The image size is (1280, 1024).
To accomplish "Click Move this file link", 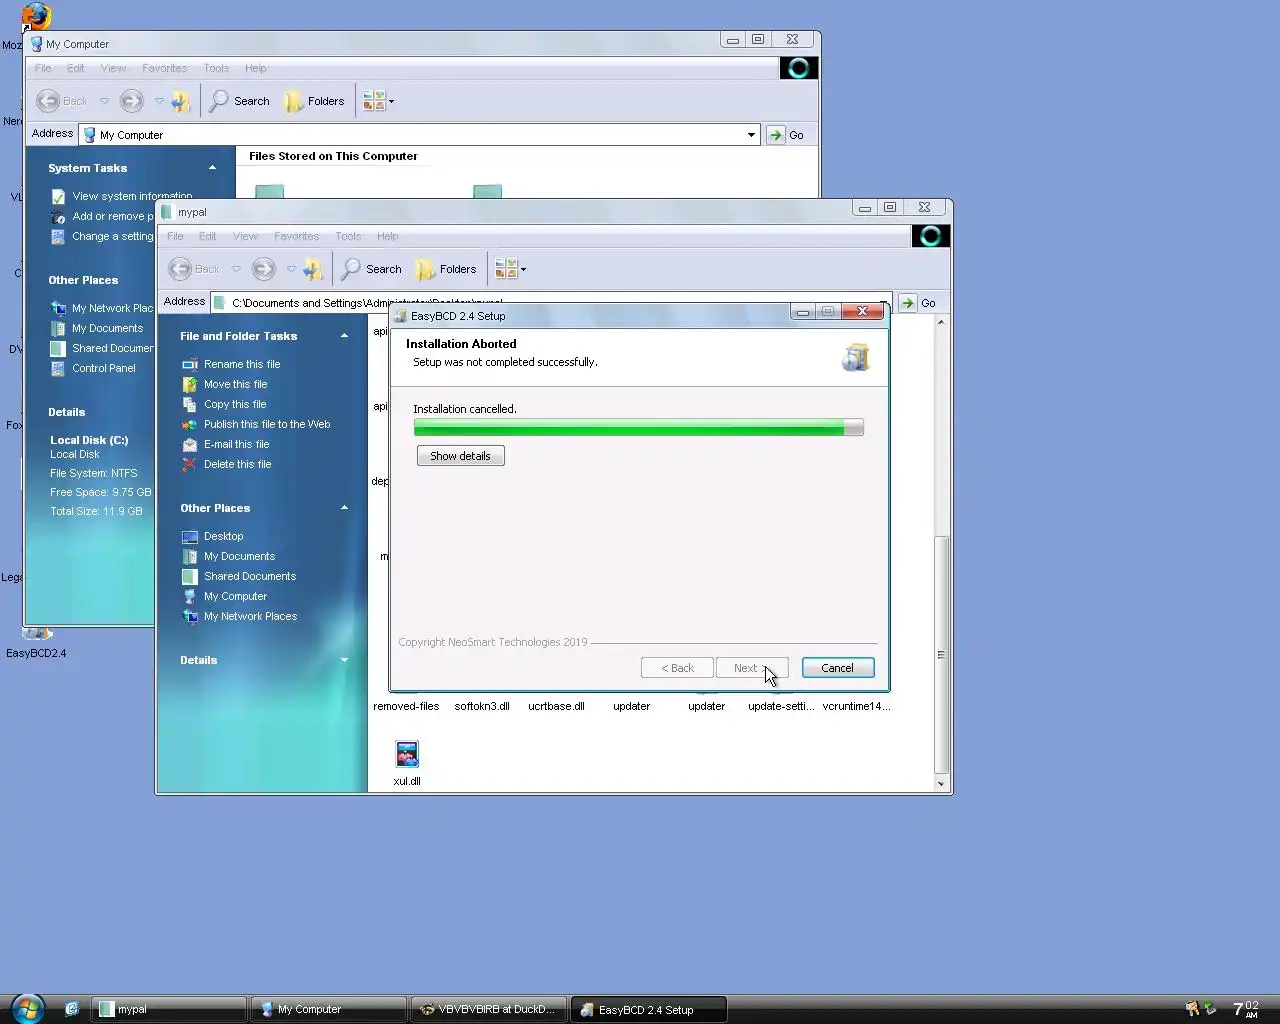I will 235,384.
